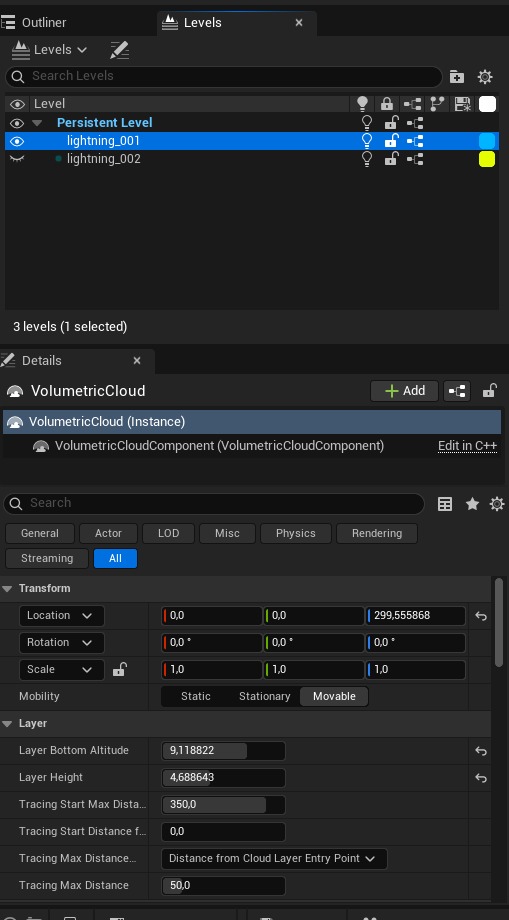Expand Tracing Max Distance mode dropdown
The image size is (509, 920).
(x=274, y=858)
